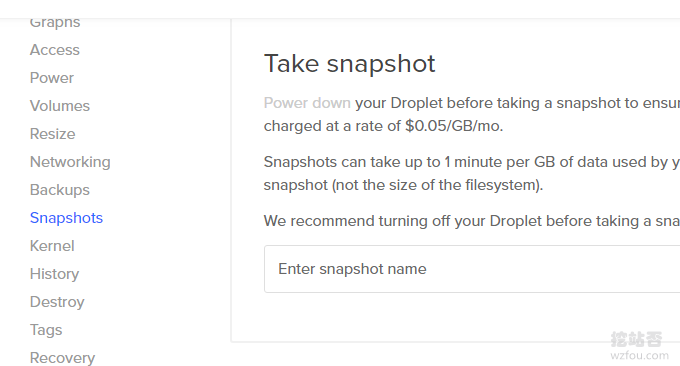680x366 pixels.
Task: Open the Tags page
Action: pyautogui.click(x=46, y=330)
